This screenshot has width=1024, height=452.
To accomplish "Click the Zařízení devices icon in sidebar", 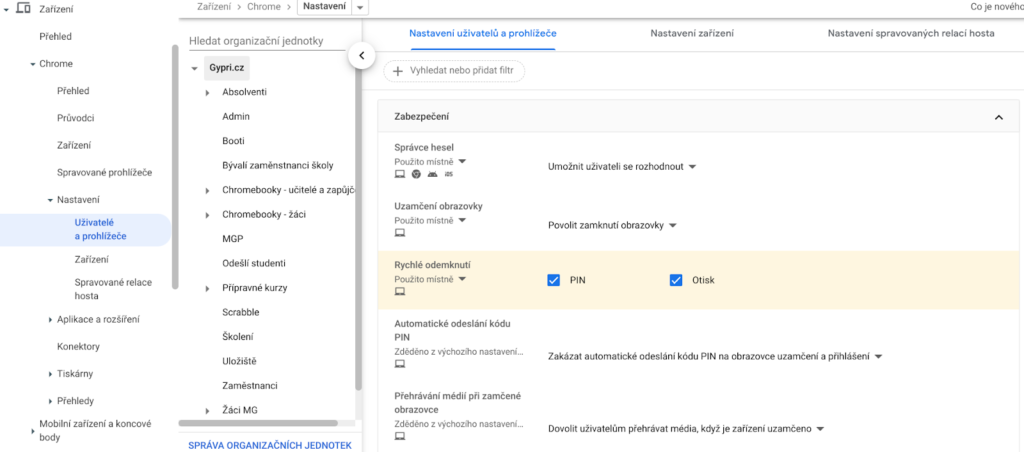I will point(24,8).
